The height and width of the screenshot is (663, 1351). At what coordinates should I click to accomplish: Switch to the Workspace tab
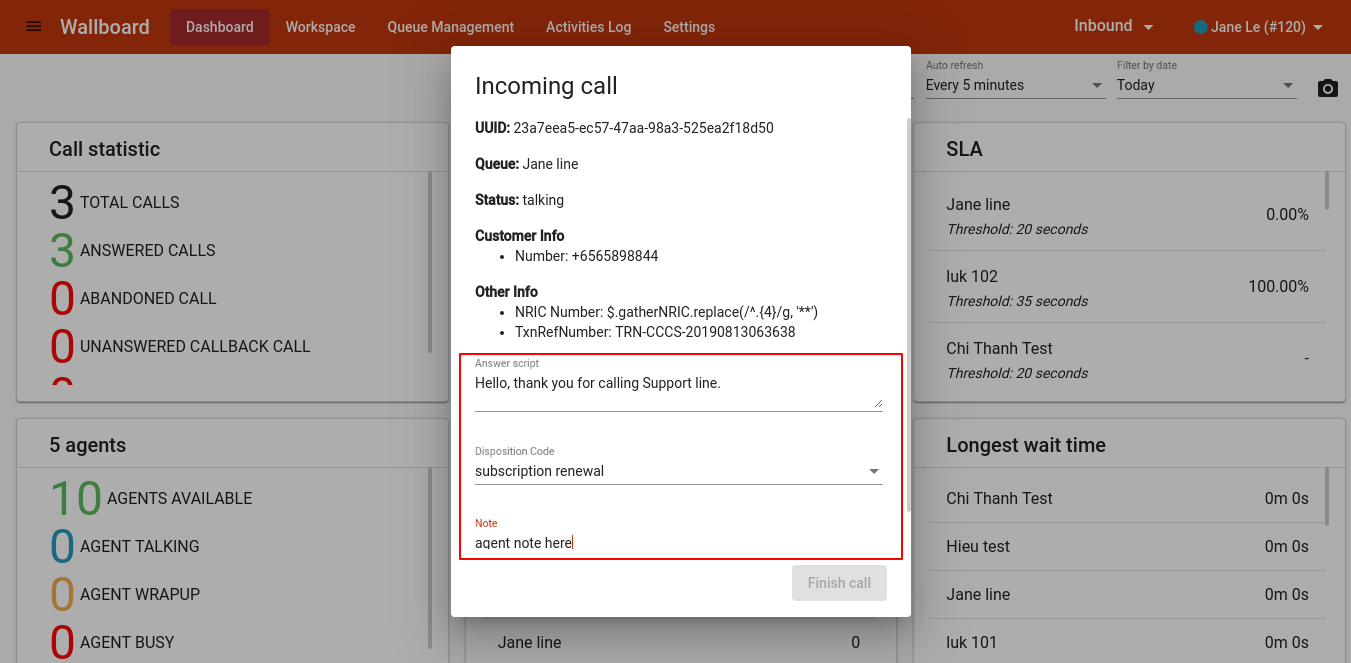[320, 27]
